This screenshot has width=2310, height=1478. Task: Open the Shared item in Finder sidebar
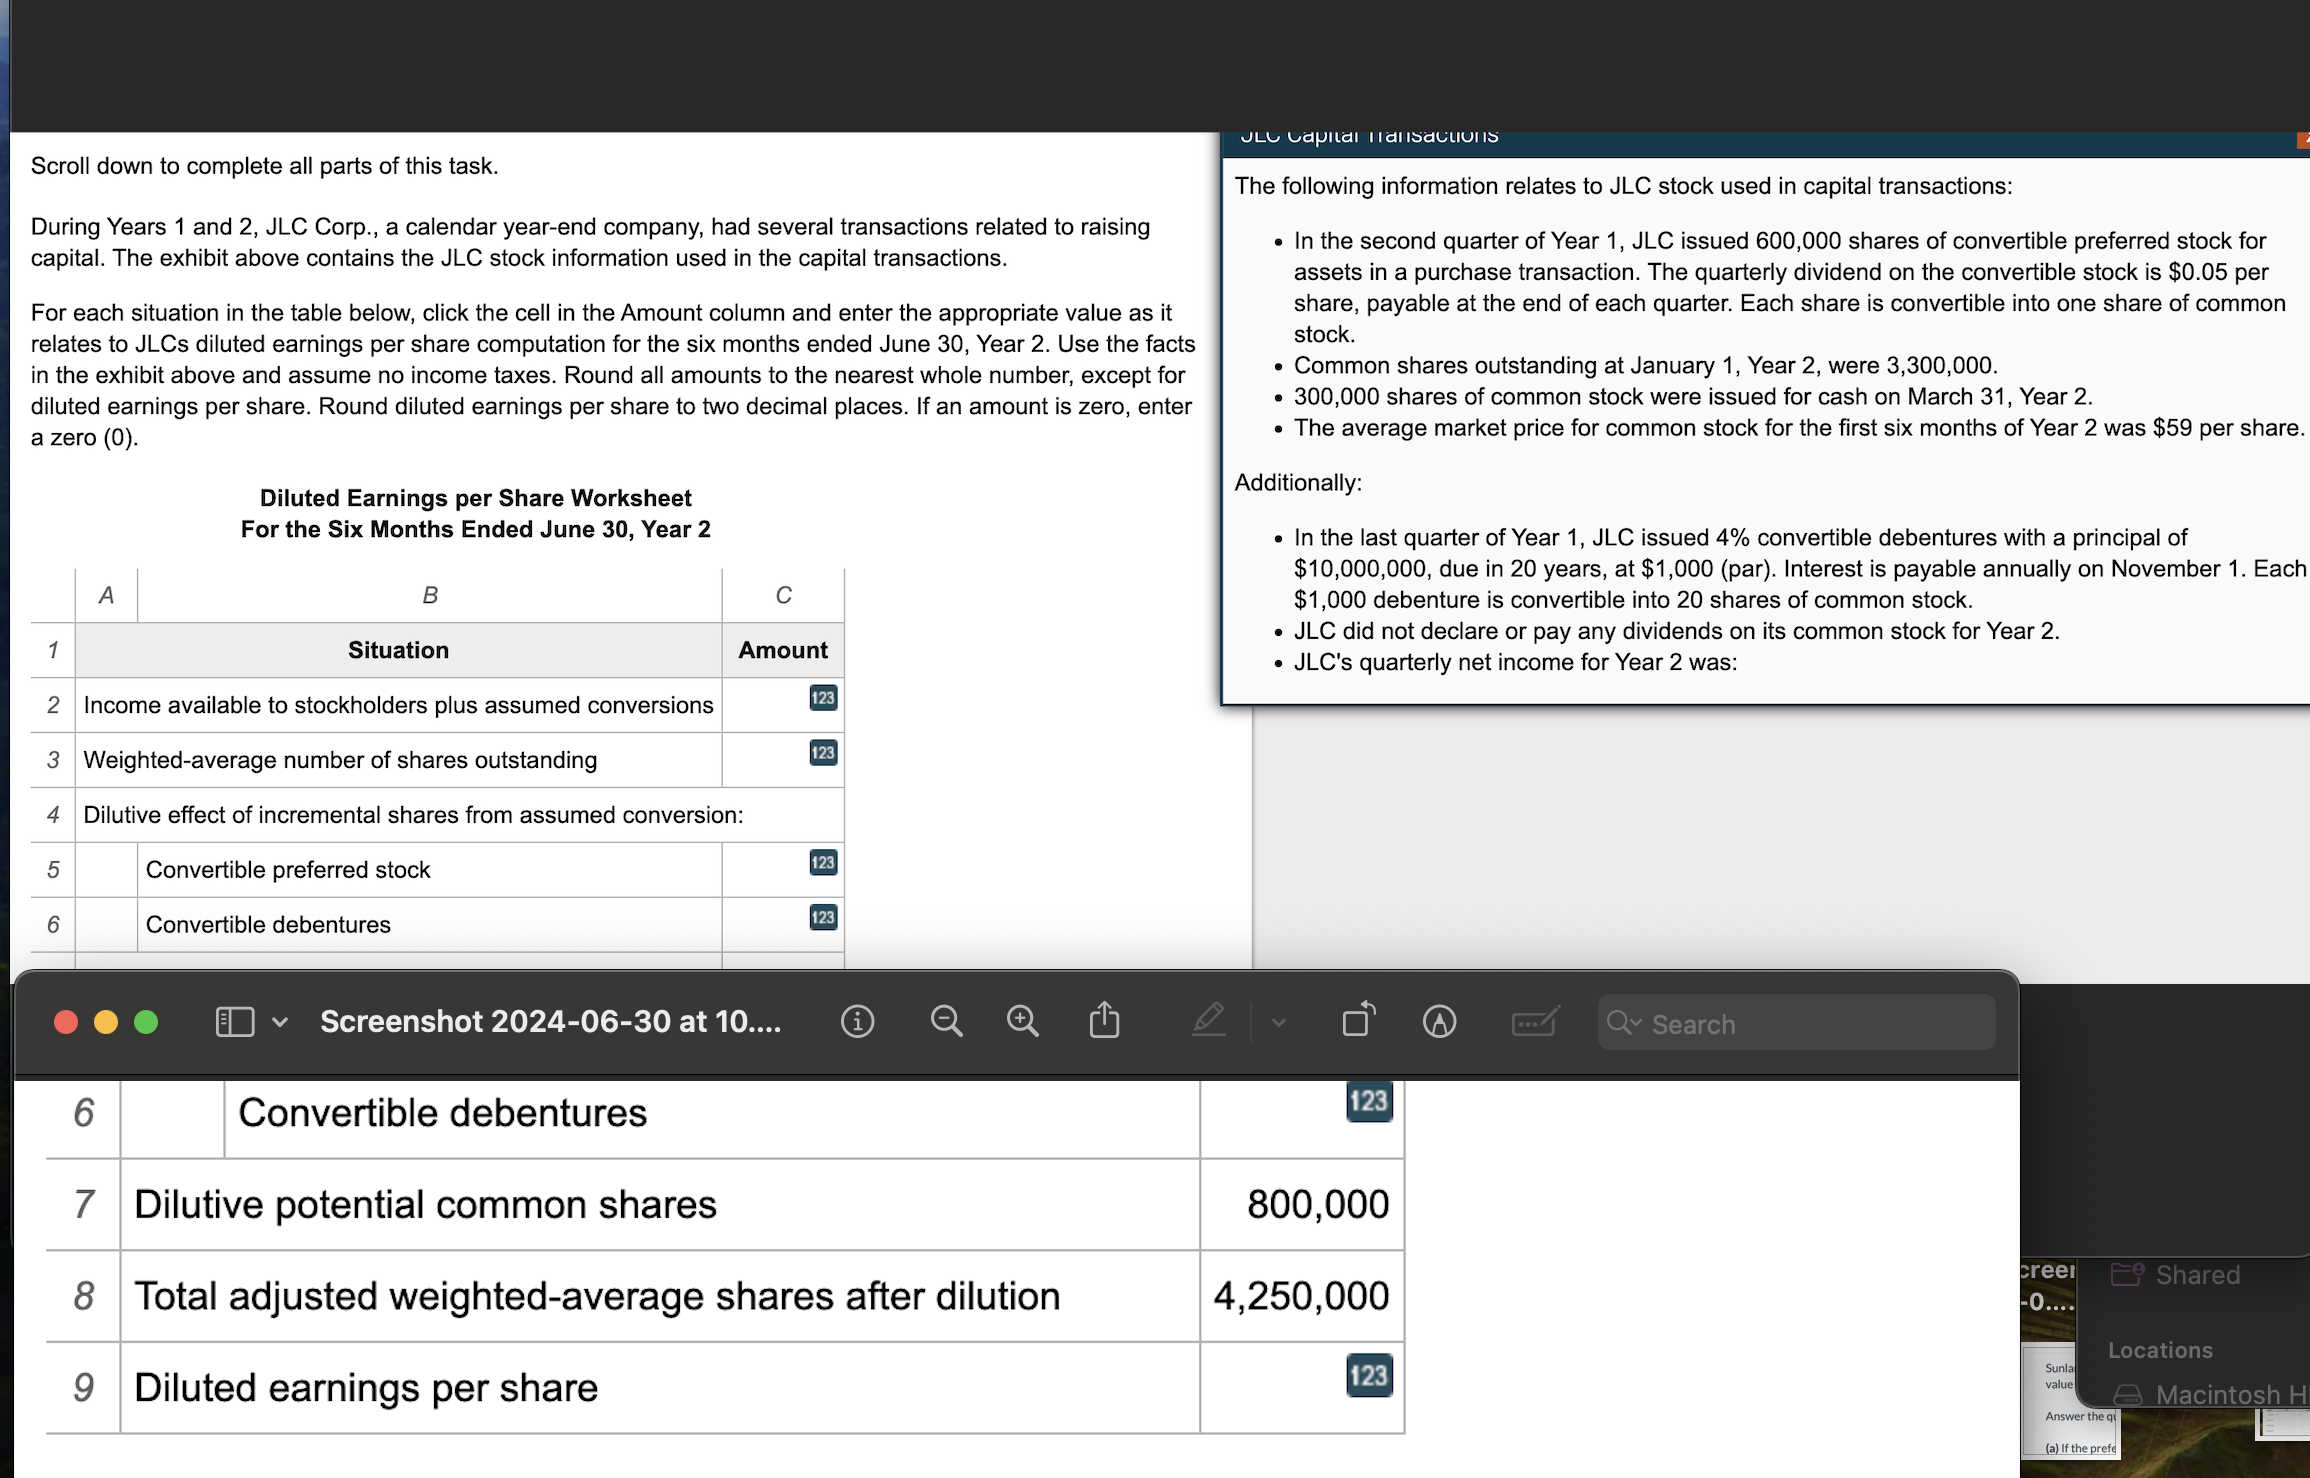tap(2196, 1275)
